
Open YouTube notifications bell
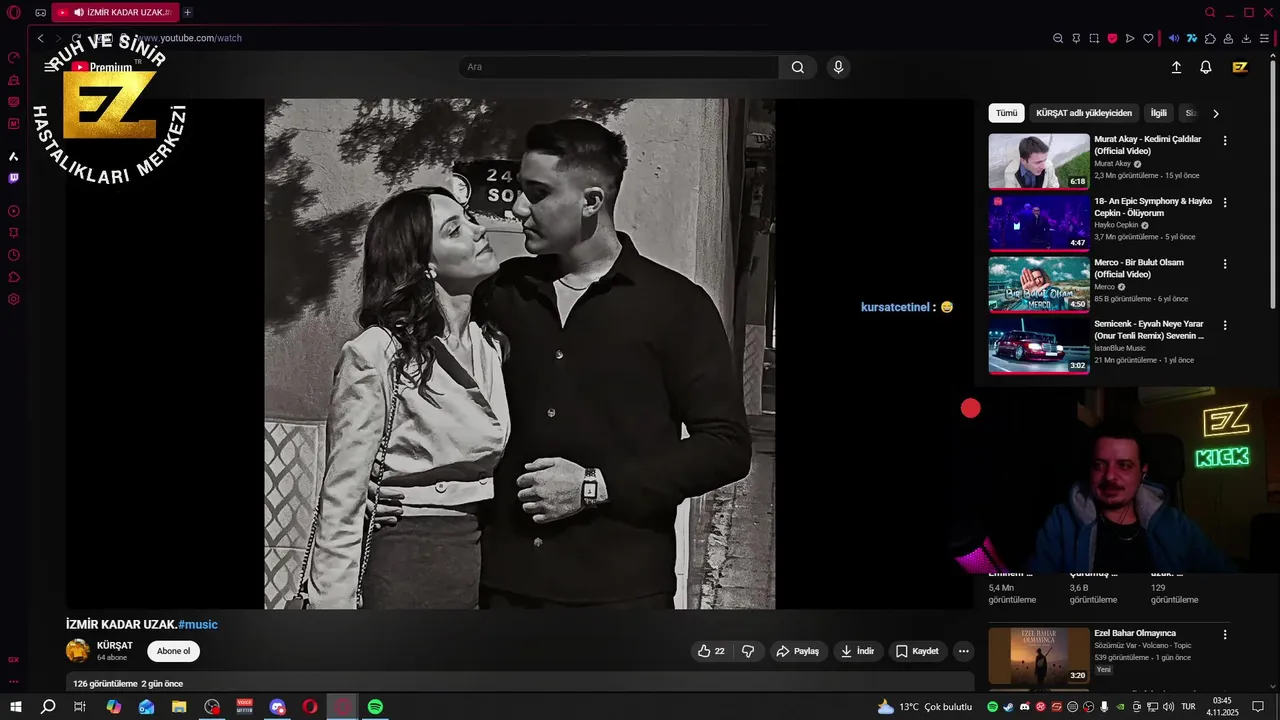point(1206,67)
